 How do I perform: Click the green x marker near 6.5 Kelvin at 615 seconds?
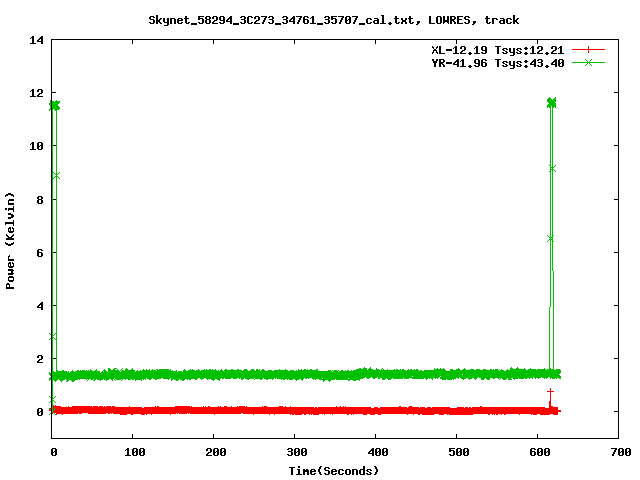point(550,239)
